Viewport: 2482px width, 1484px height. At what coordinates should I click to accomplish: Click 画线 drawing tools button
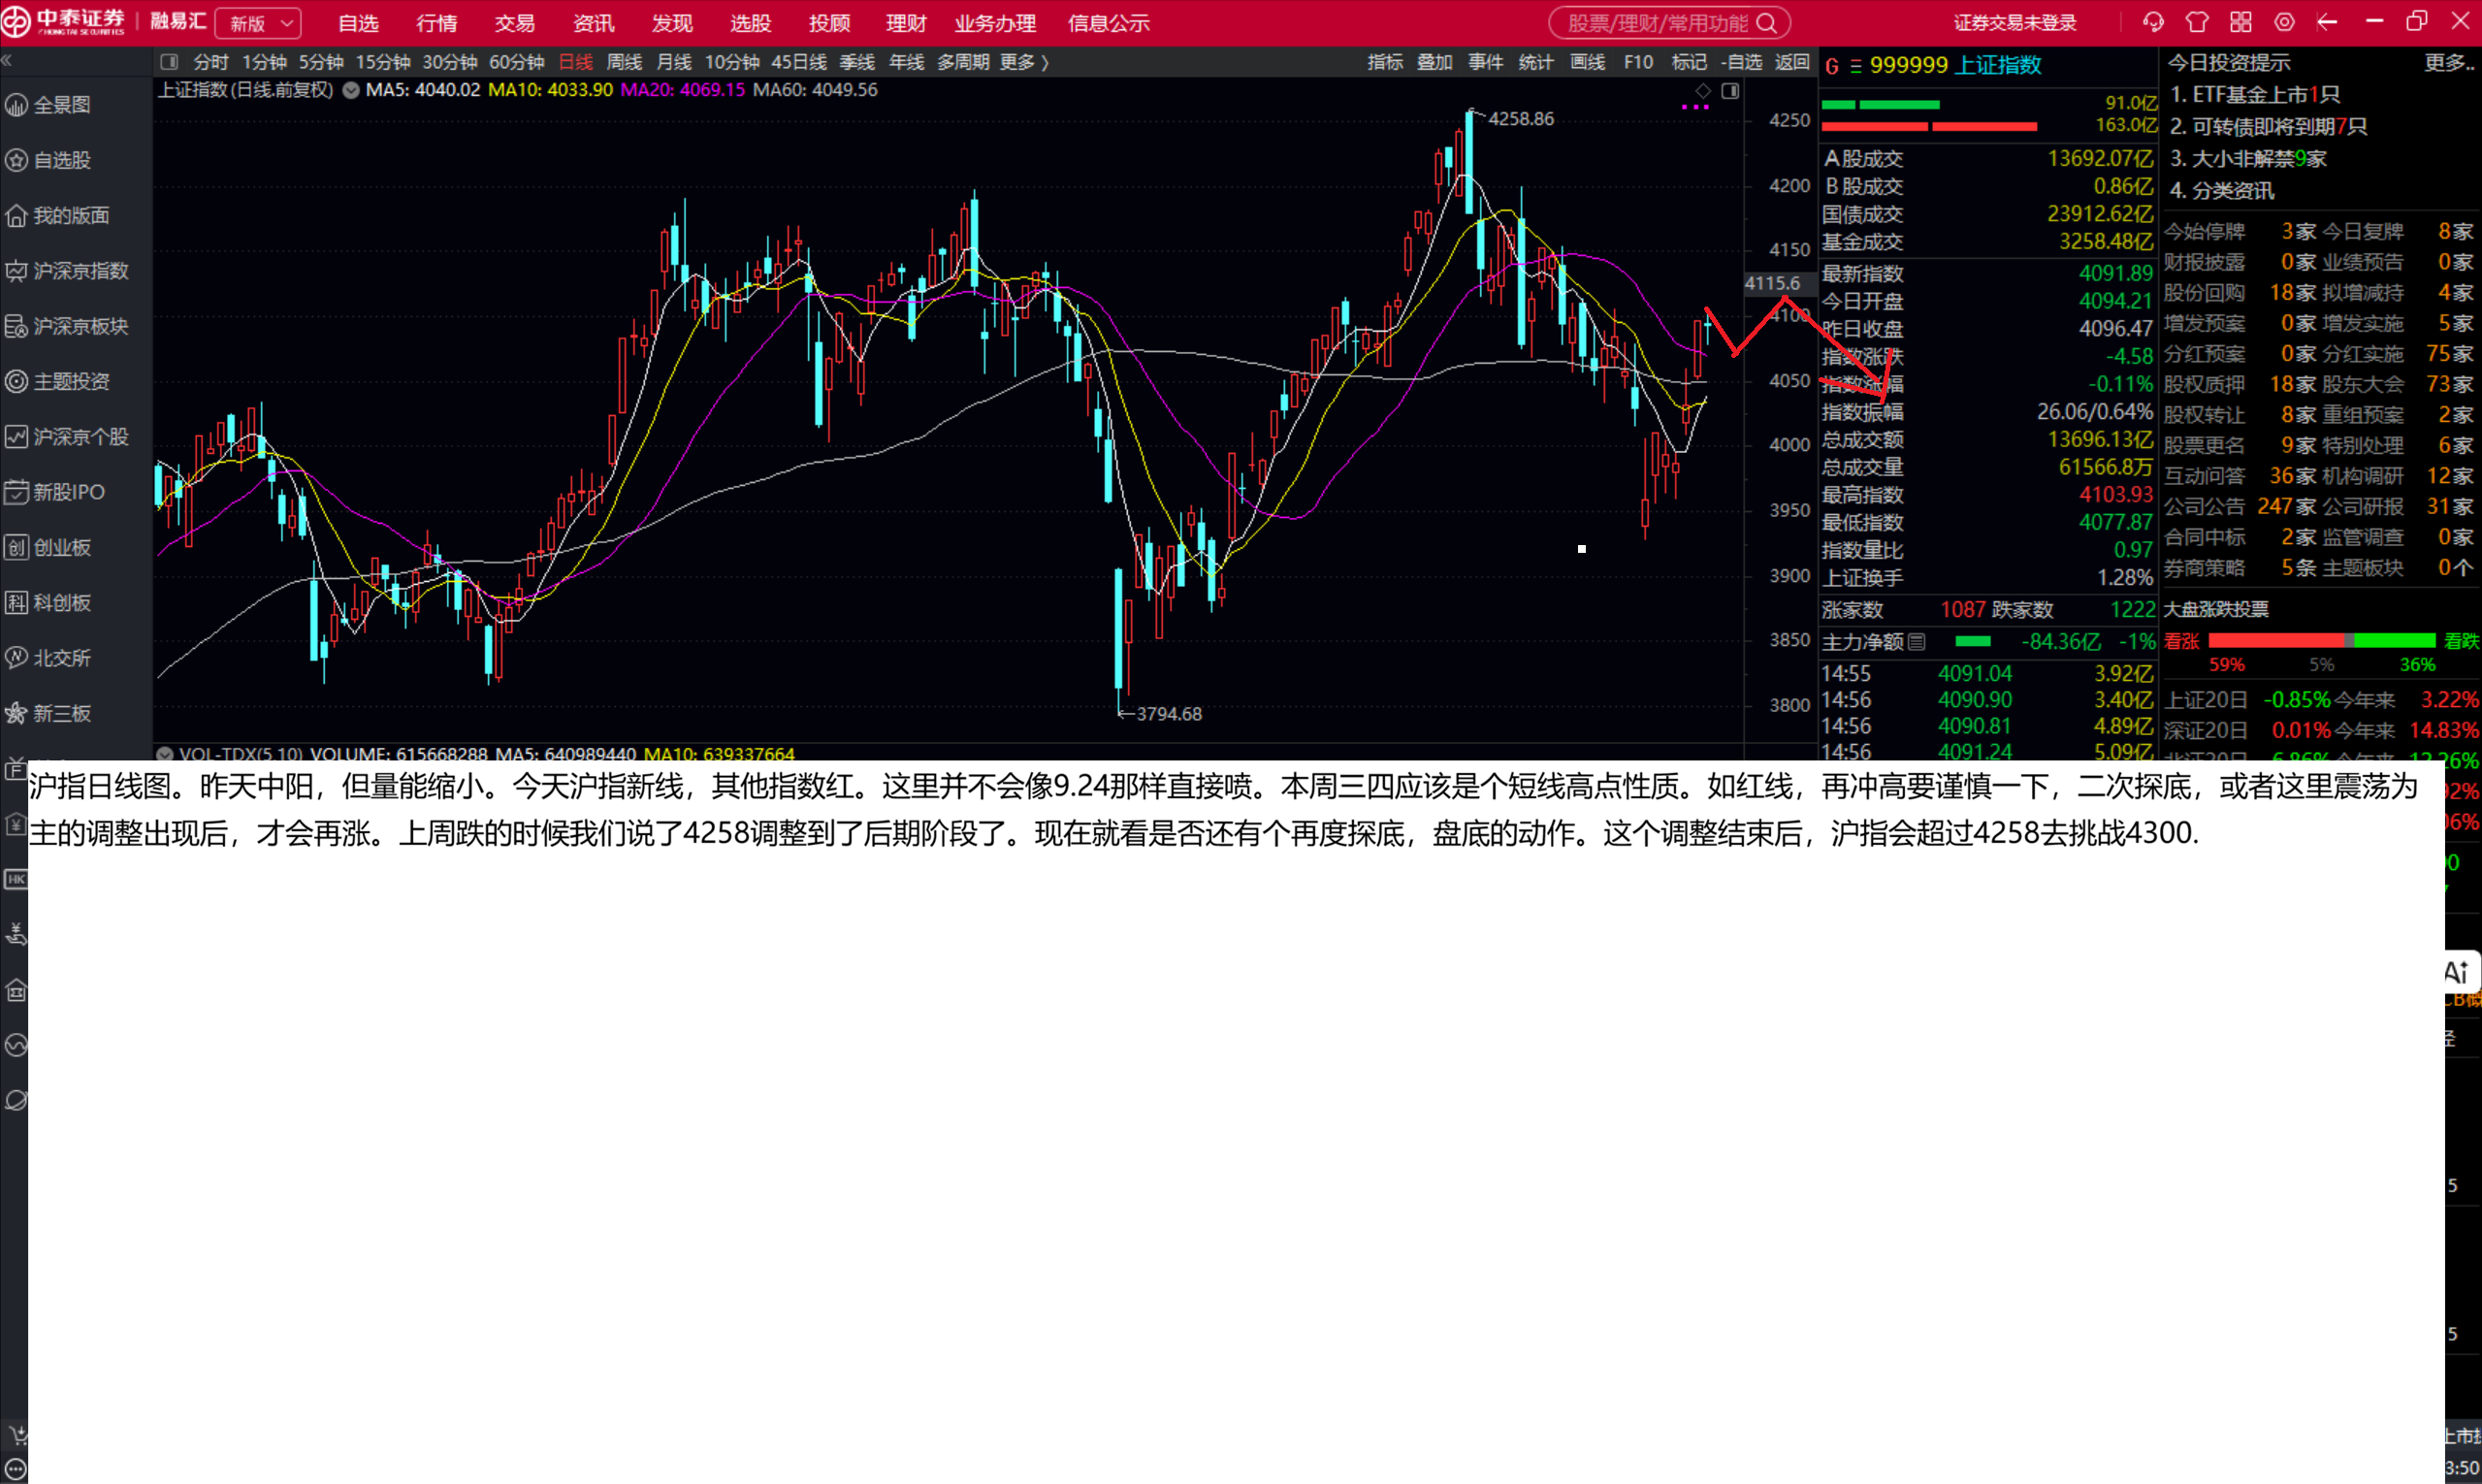[1587, 62]
